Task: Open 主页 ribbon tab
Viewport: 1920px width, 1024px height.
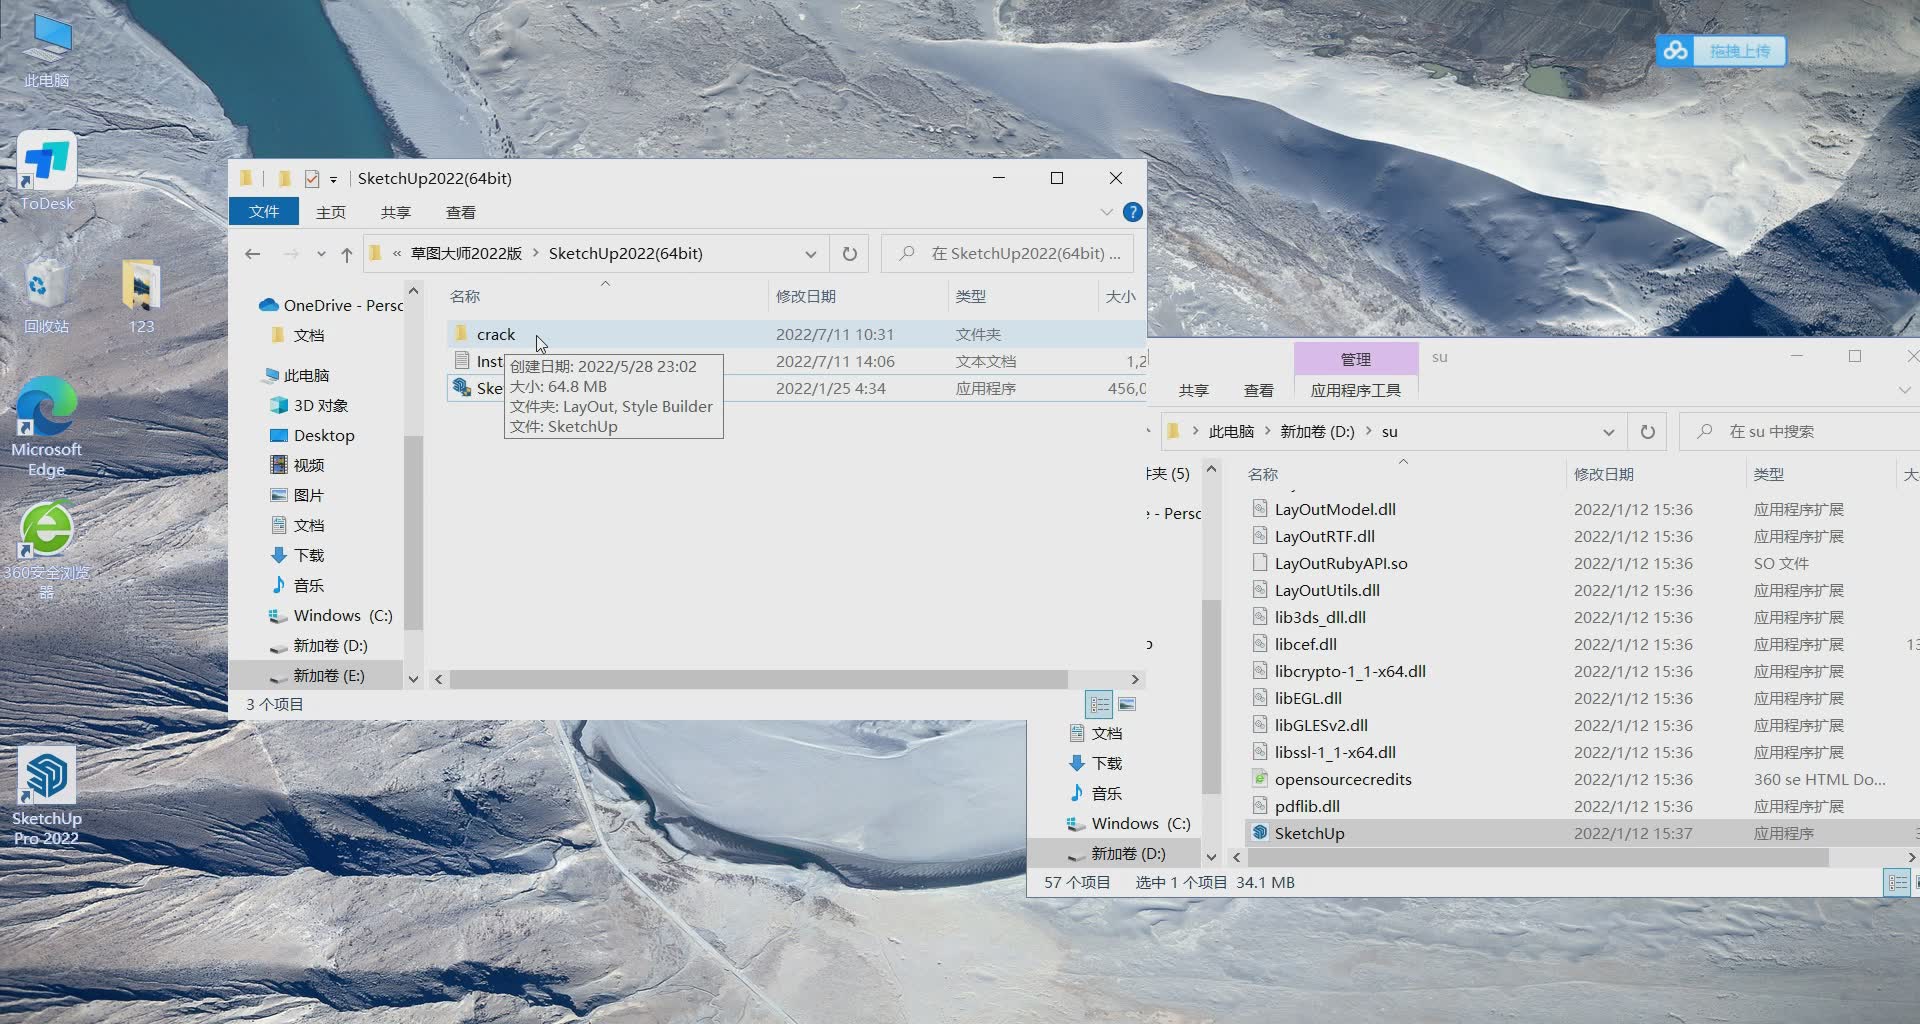Action: [x=330, y=212]
